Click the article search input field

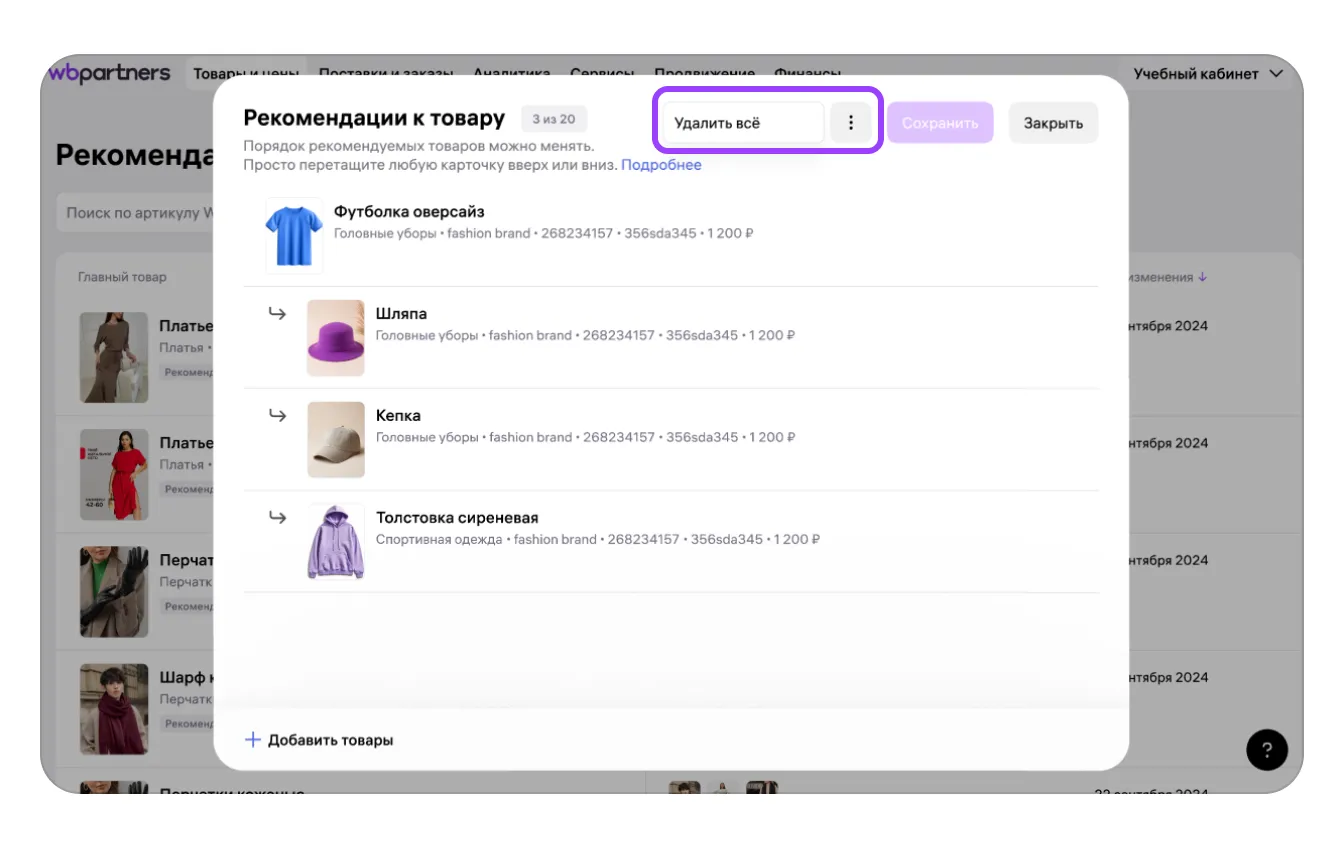pos(135,213)
